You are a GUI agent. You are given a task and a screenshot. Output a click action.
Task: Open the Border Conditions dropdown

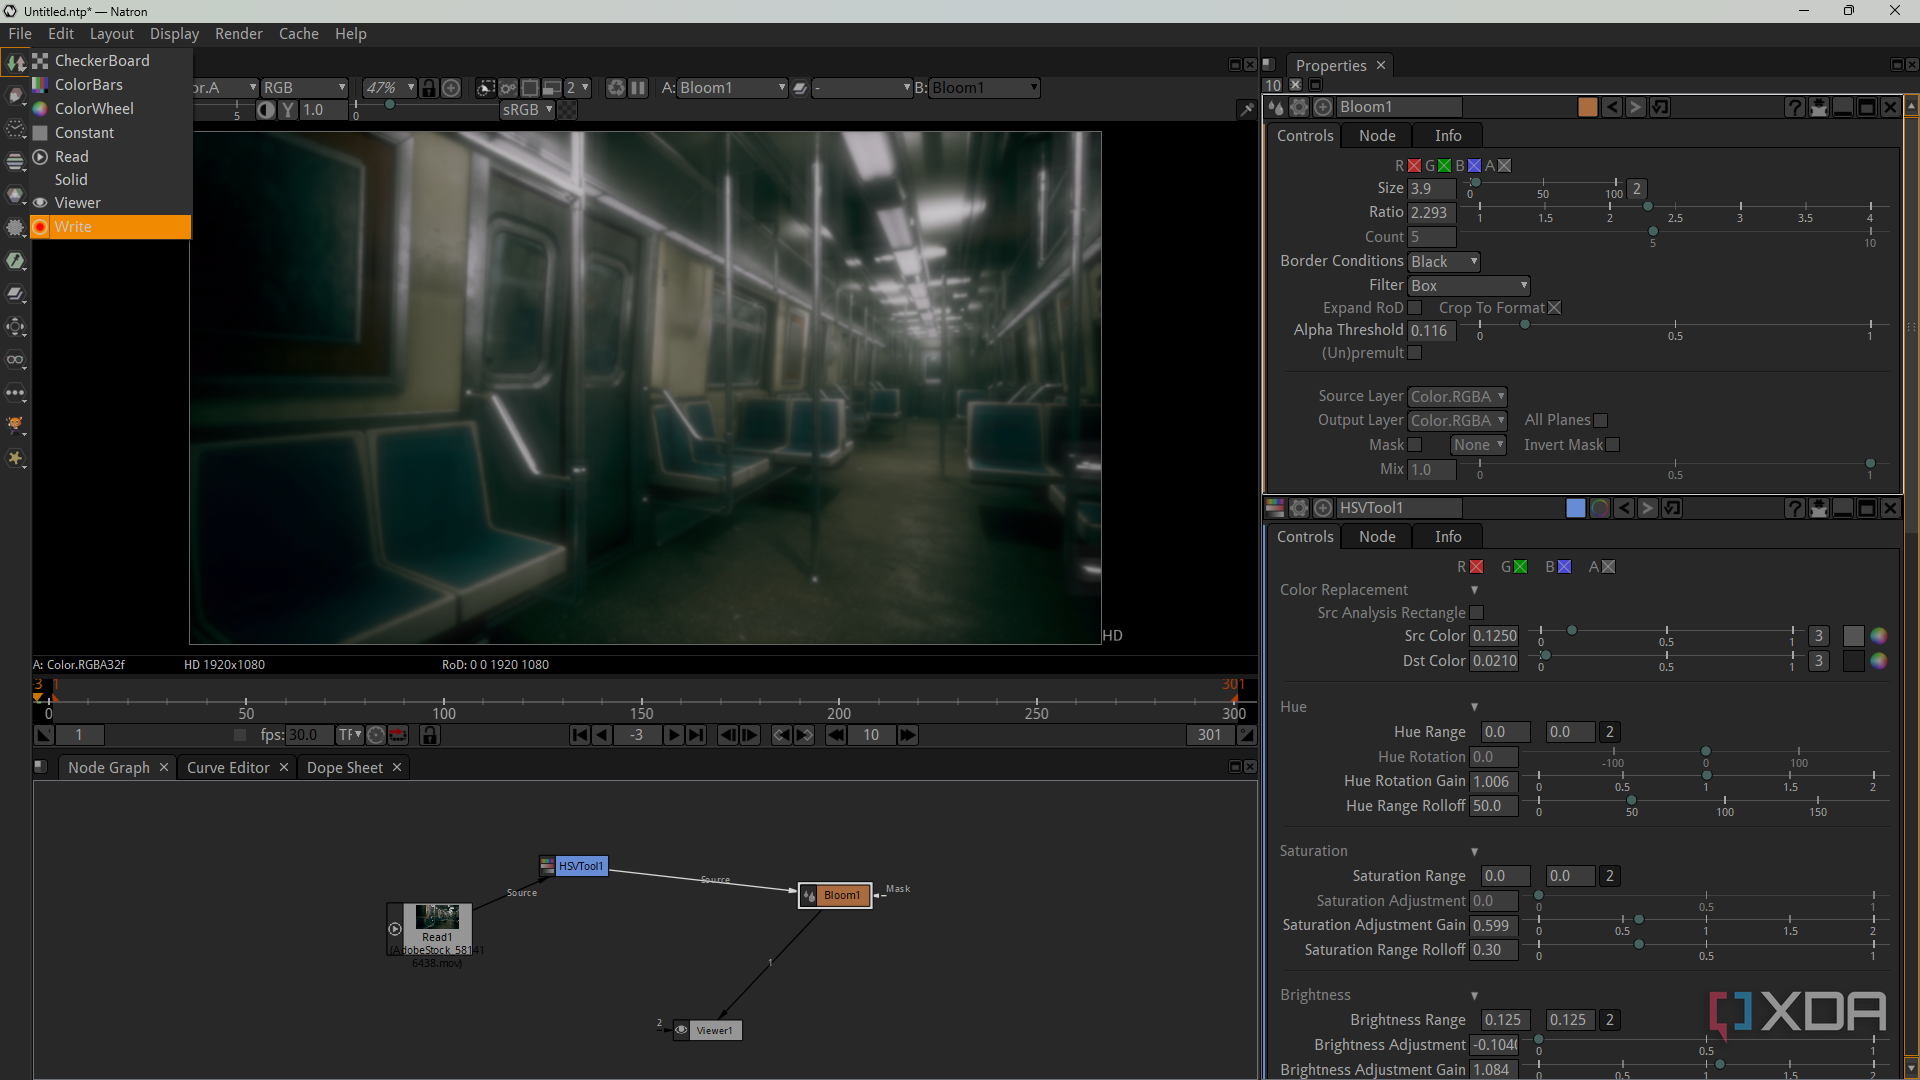(1443, 262)
